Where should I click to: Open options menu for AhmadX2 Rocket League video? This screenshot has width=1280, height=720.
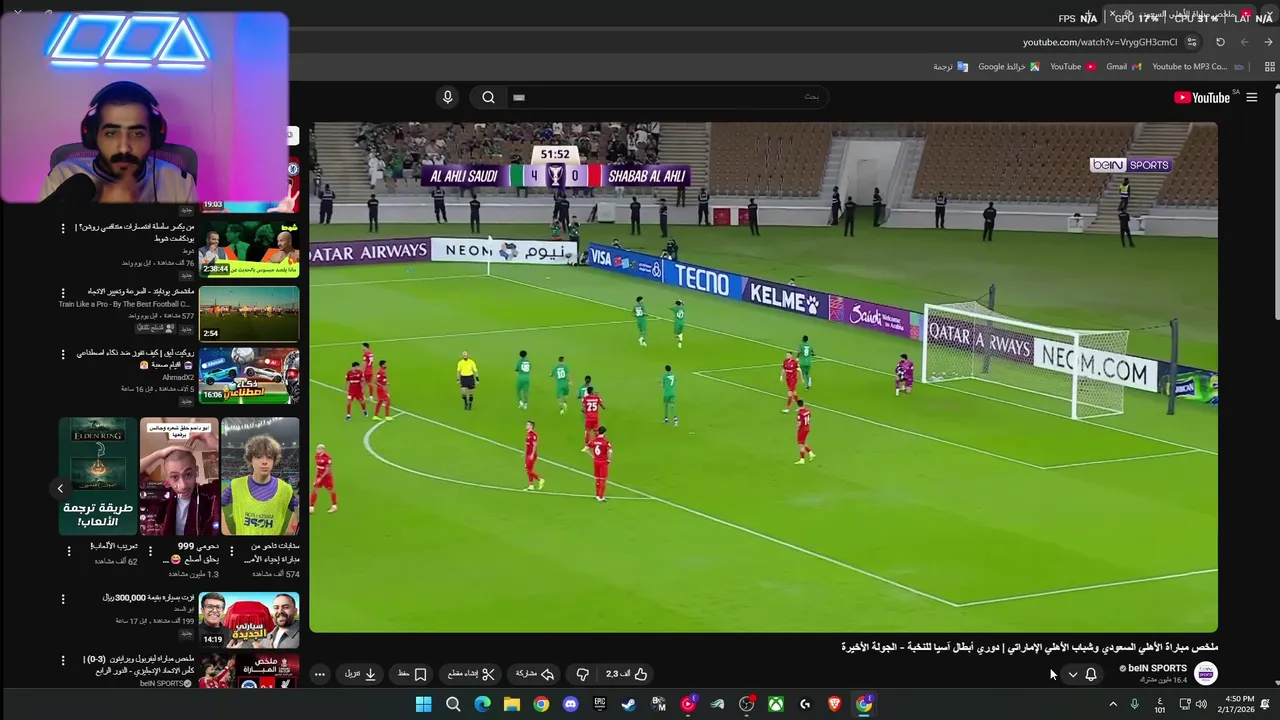(x=63, y=354)
